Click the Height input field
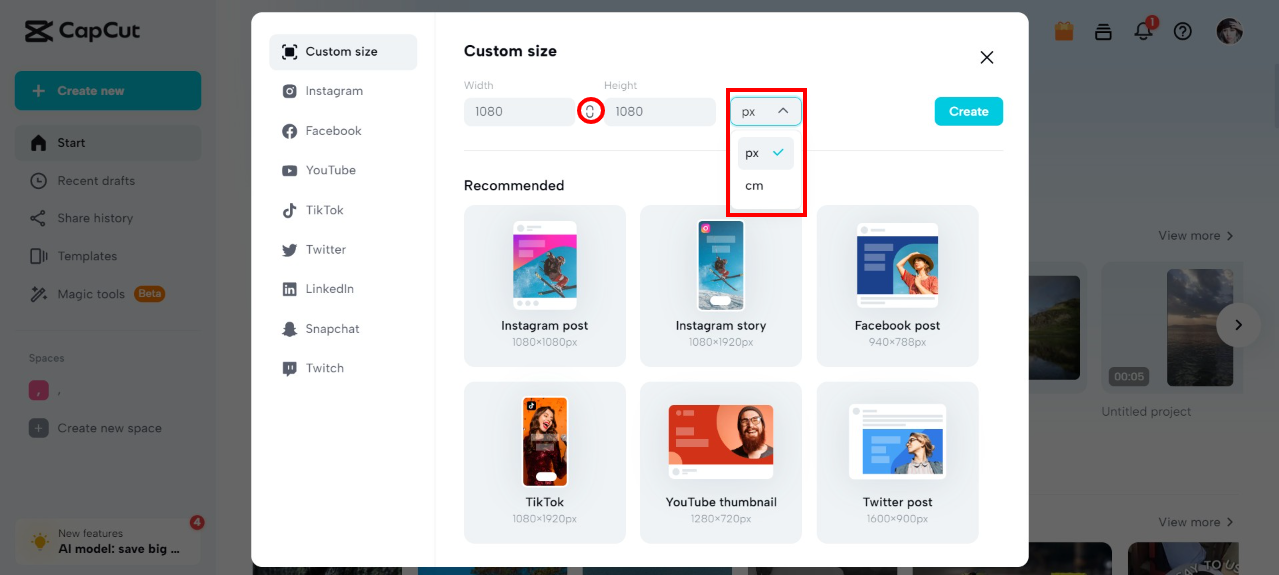Screen dimensions: 1279x575 click(x=660, y=111)
